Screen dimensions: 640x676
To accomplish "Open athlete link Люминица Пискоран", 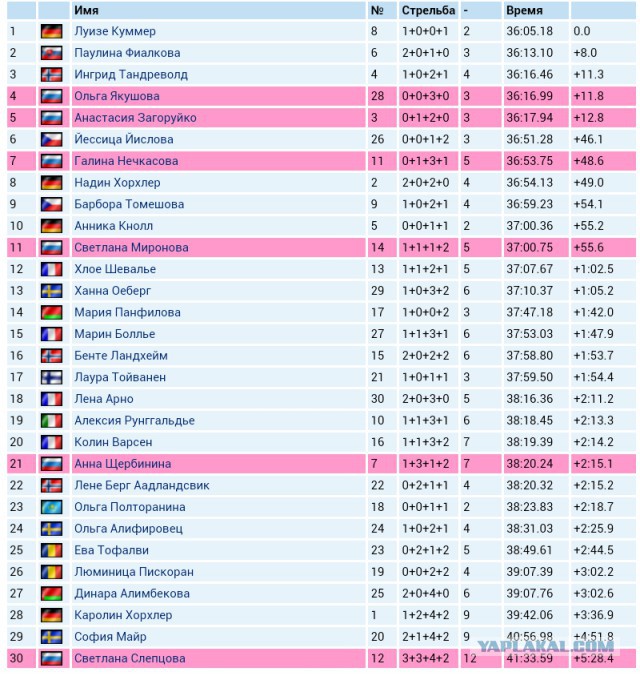I will click(x=134, y=572).
